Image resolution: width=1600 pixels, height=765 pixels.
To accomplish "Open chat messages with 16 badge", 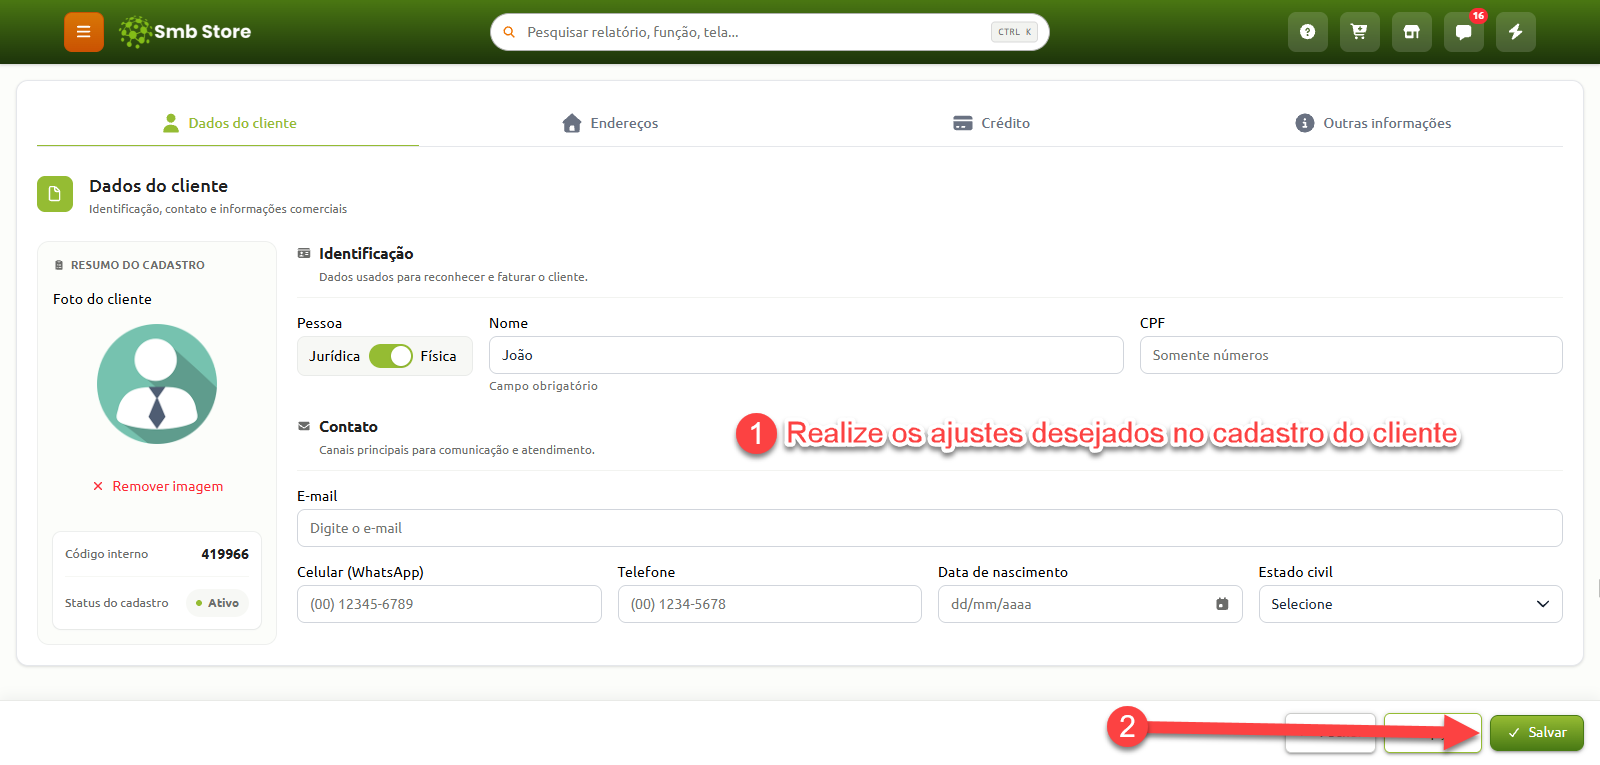I will pyautogui.click(x=1464, y=32).
